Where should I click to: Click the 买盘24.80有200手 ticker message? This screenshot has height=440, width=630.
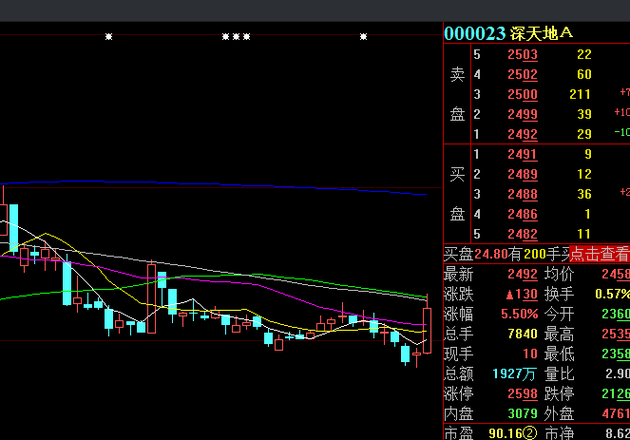pyautogui.click(x=506, y=254)
